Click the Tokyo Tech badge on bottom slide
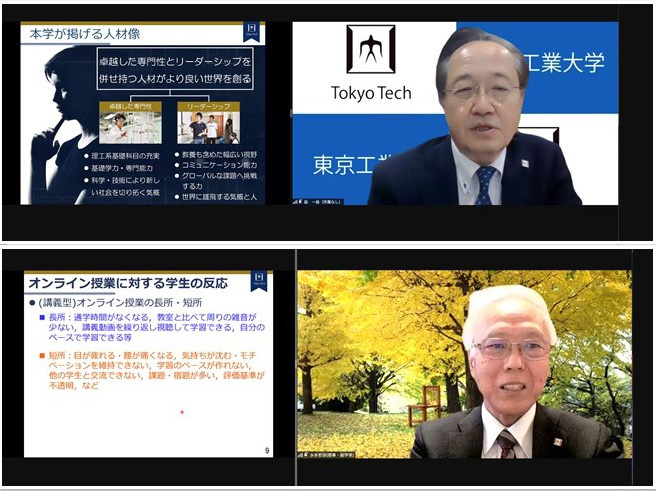 [259, 281]
